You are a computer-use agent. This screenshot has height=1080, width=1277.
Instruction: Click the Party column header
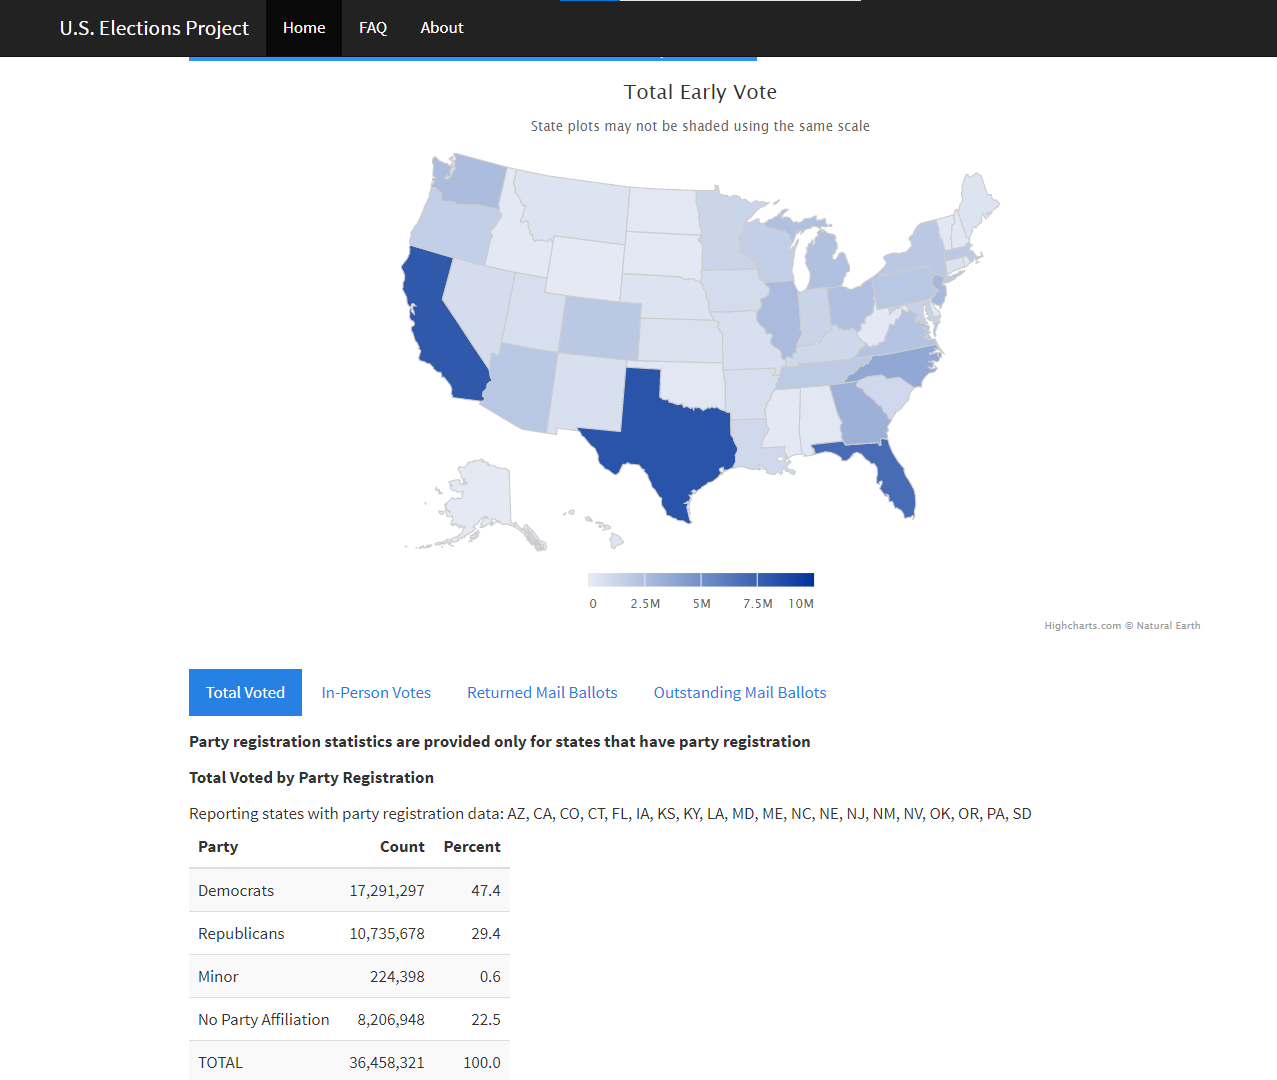point(218,847)
